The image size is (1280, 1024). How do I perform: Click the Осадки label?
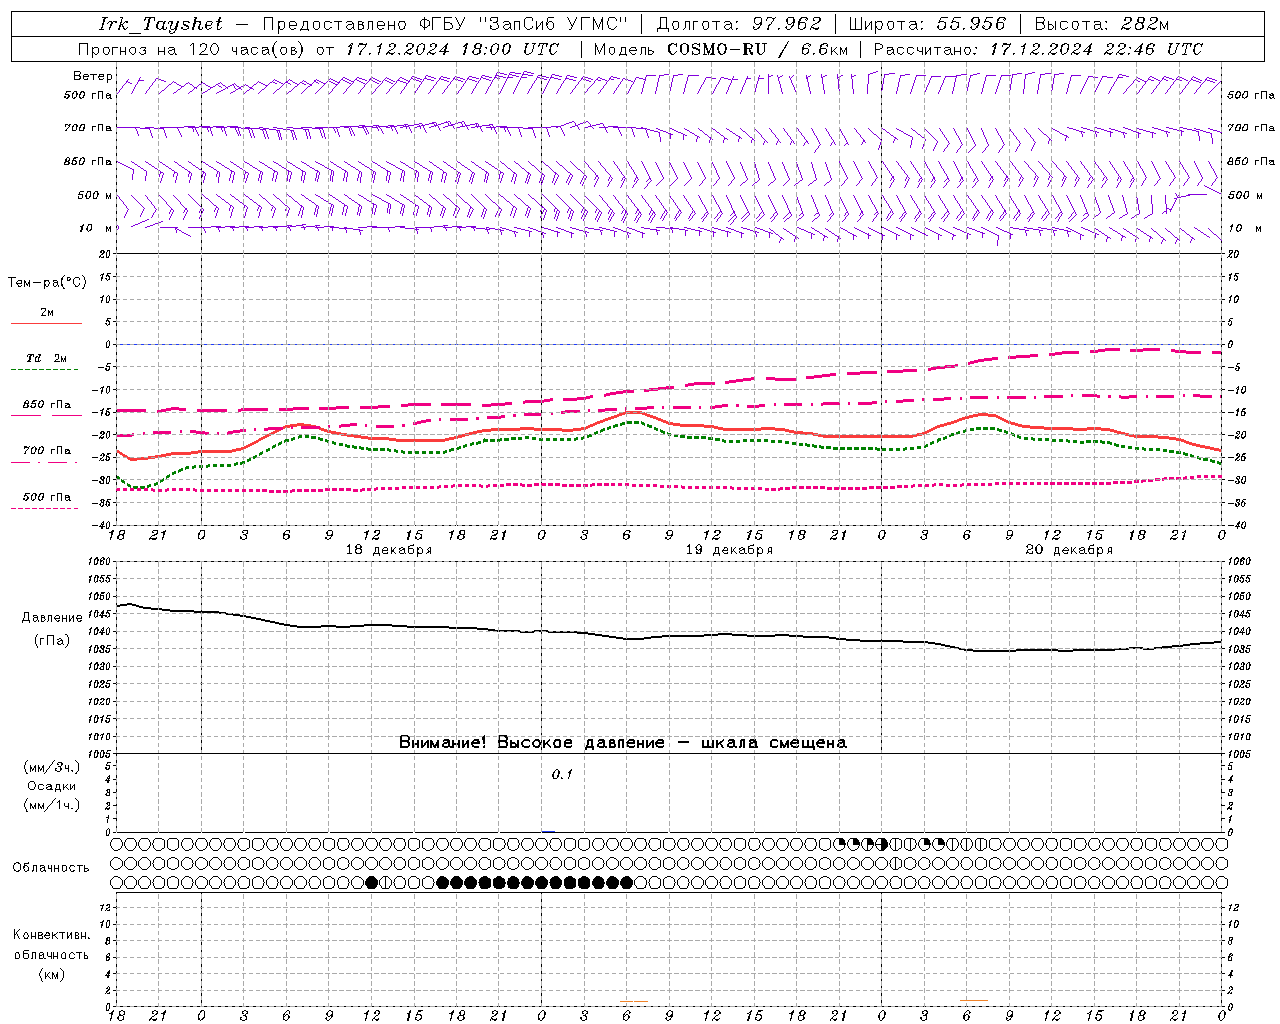[x=52, y=786]
